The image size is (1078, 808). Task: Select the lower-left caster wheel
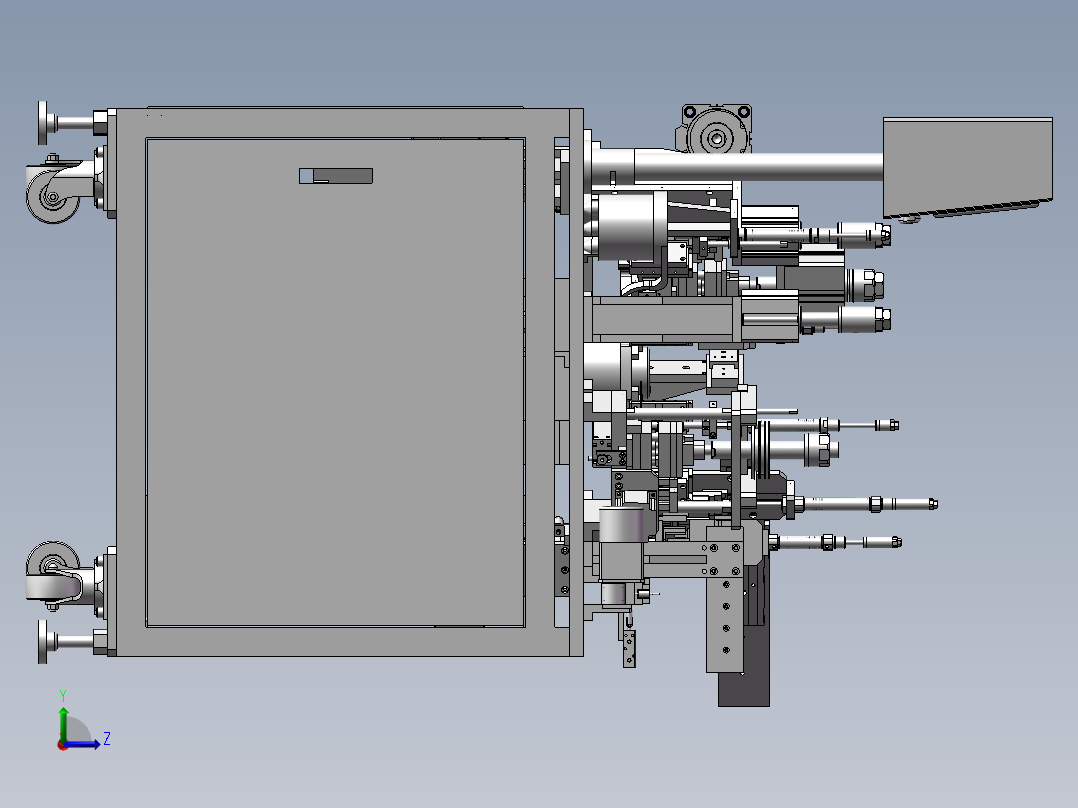pos(52,568)
